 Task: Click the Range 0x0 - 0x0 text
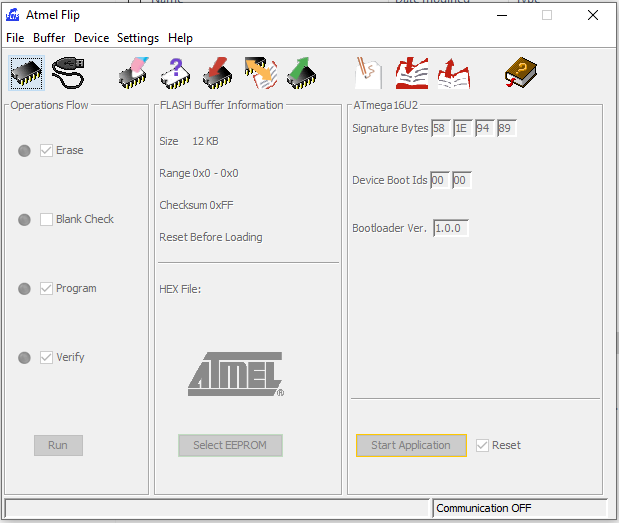tap(199, 173)
